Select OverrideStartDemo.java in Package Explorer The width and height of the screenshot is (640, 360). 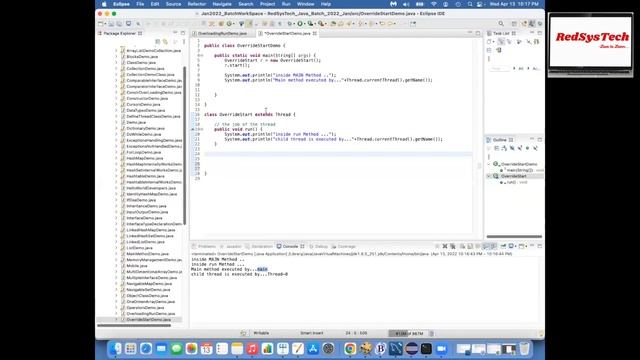click(148, 320)
